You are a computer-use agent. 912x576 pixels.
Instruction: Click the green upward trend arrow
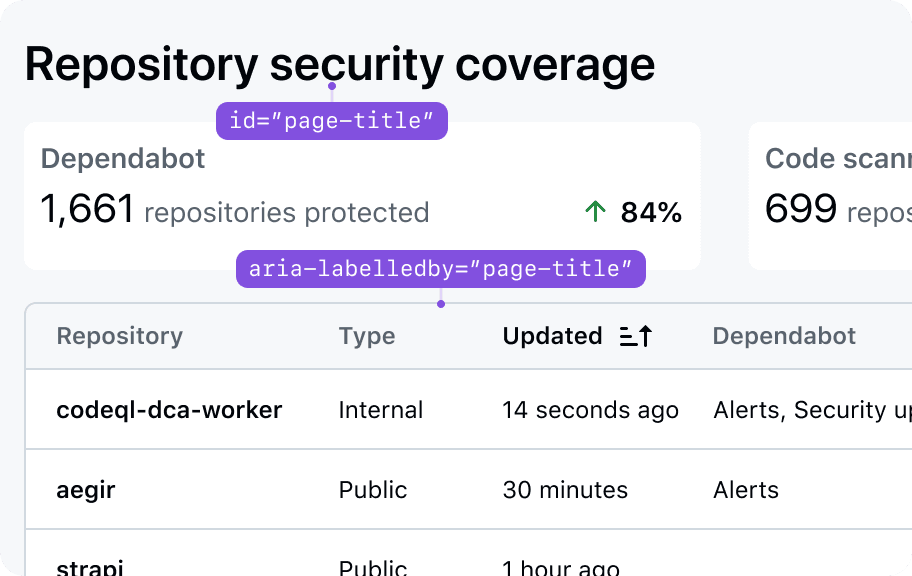[595, 212]
